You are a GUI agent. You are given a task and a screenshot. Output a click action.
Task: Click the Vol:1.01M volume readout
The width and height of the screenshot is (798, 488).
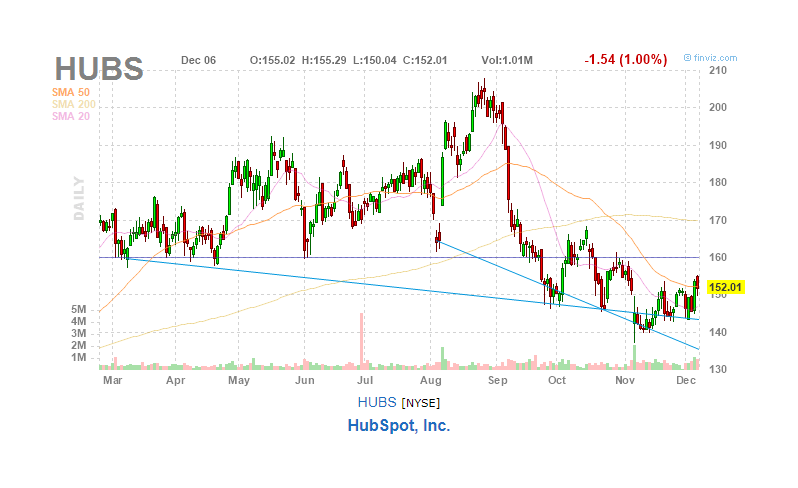pyautogui.click(x=507, y=60)
